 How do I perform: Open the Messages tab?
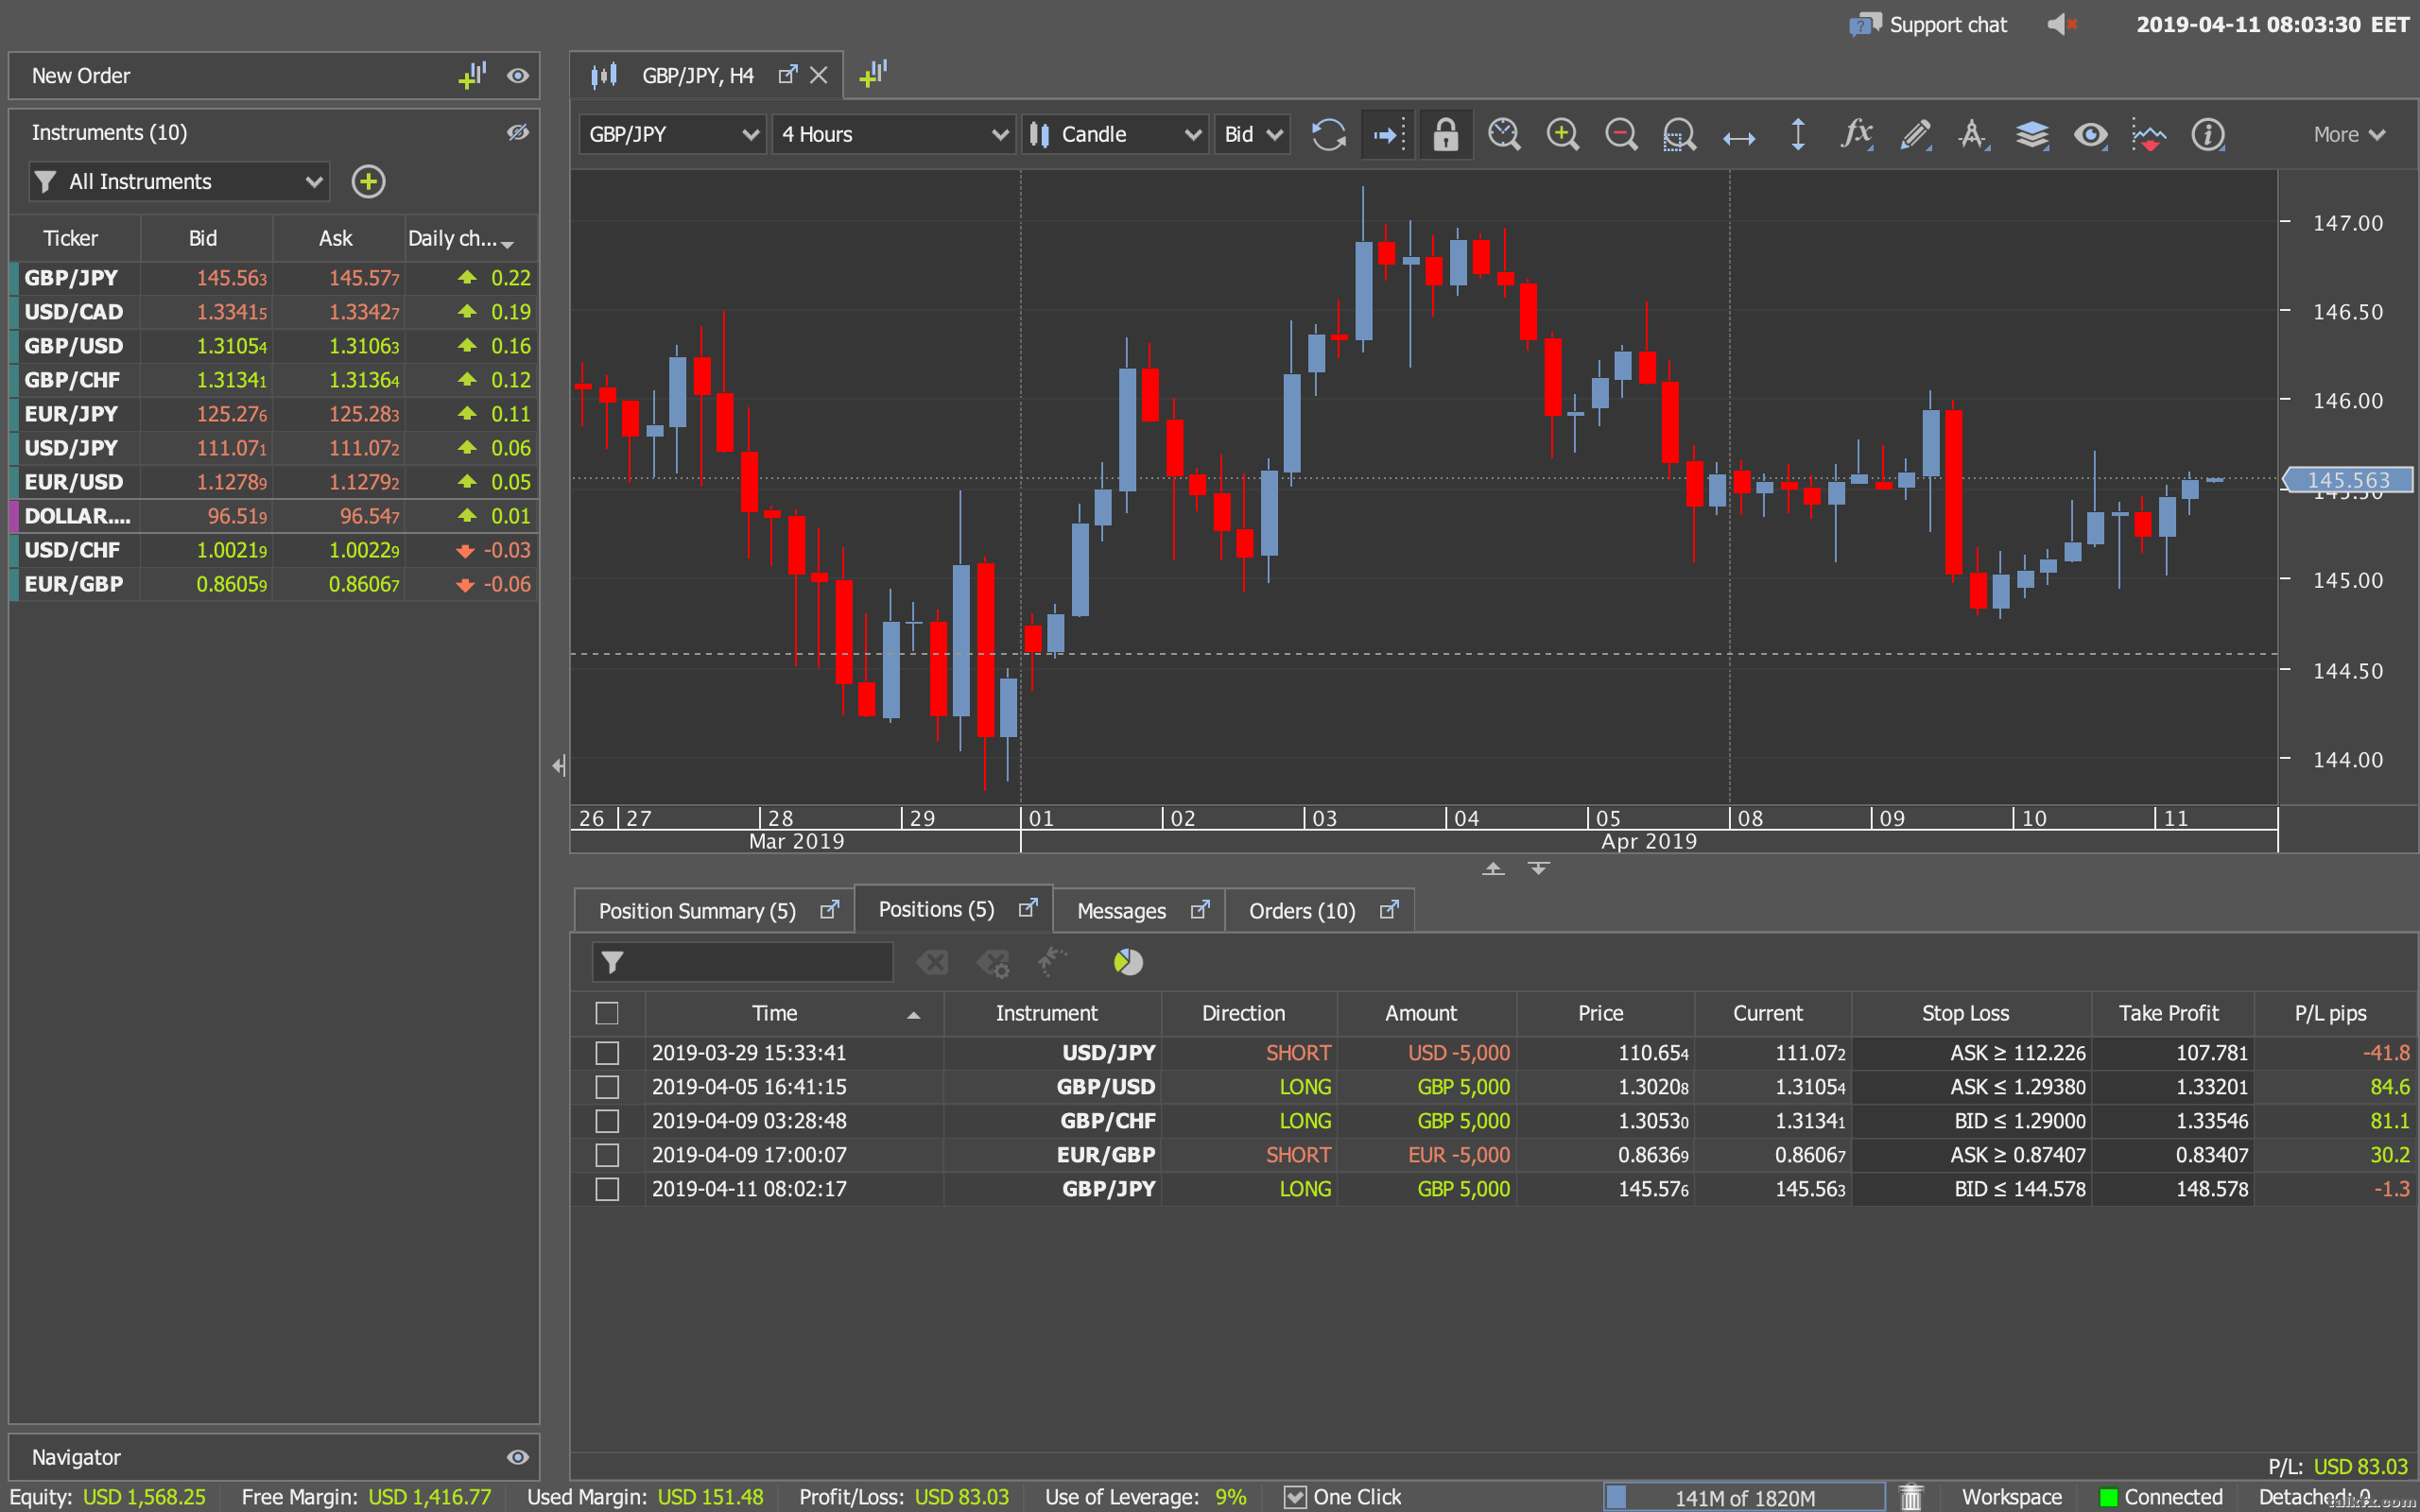pyautogui.click(x=1139, y=911)
